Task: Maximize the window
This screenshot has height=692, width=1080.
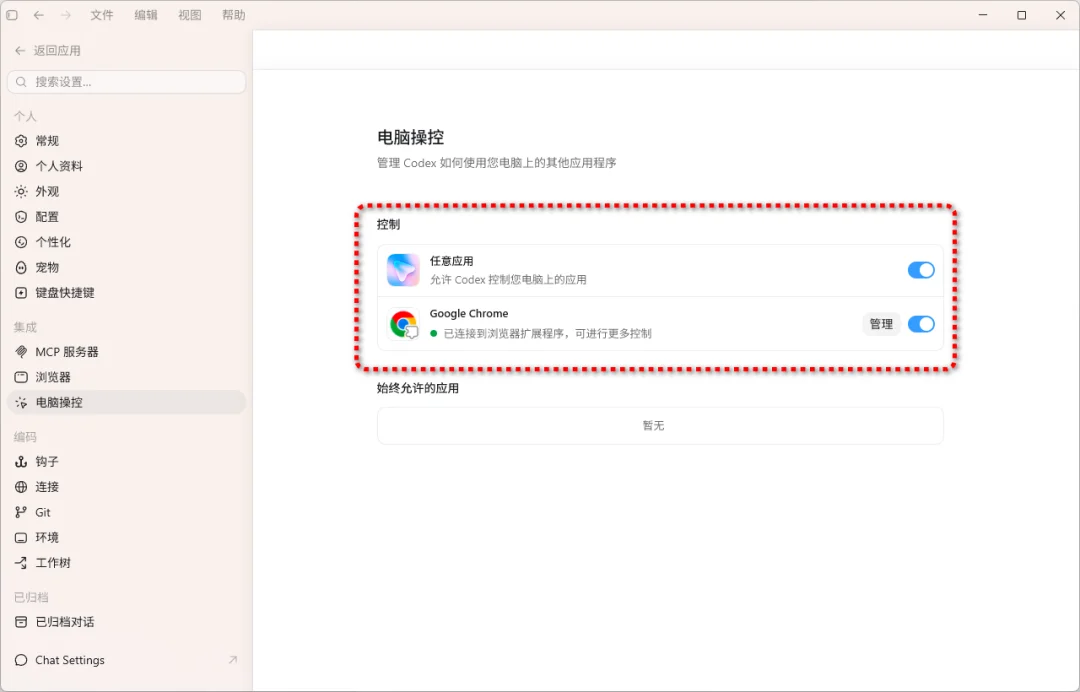Action: (x=1021, y=14)
